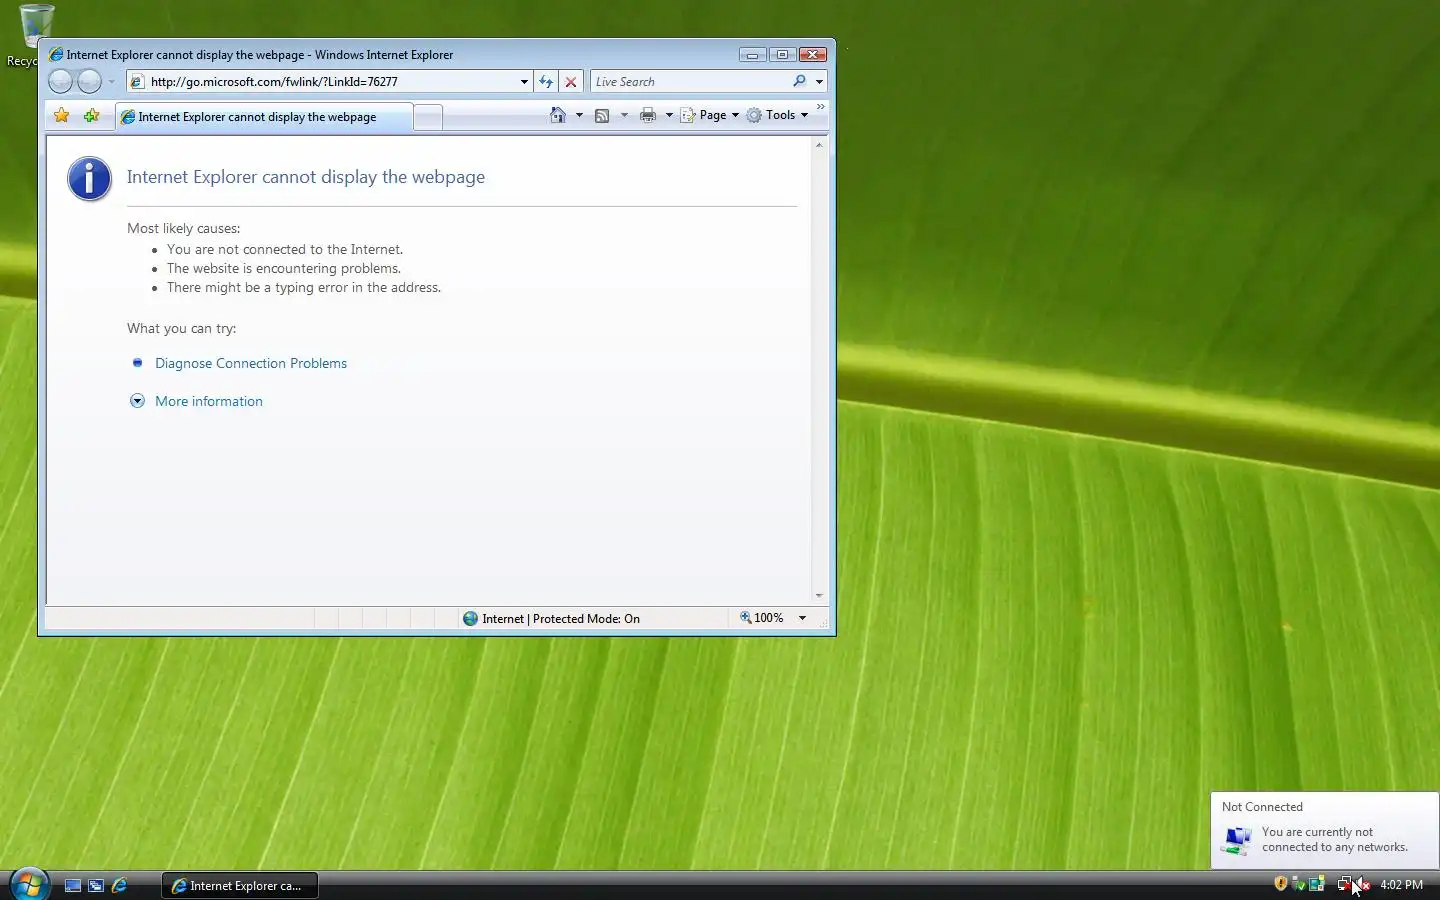Image resolution: width=1440 pixels, height=900 pixels.
Task: Click the Windows Security shield tray icon
Action: coord(1280,884)
